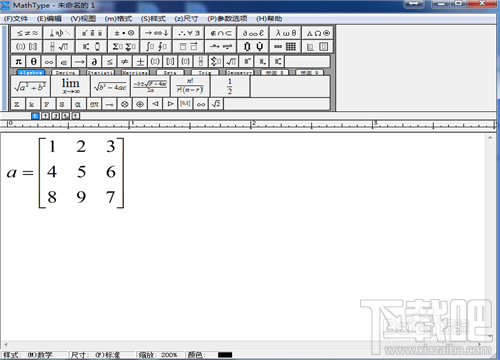The width and height of the screenshot is (500, 360).
Task: Insert the lim x to infinity expression
Action: [x=70, y=86]
